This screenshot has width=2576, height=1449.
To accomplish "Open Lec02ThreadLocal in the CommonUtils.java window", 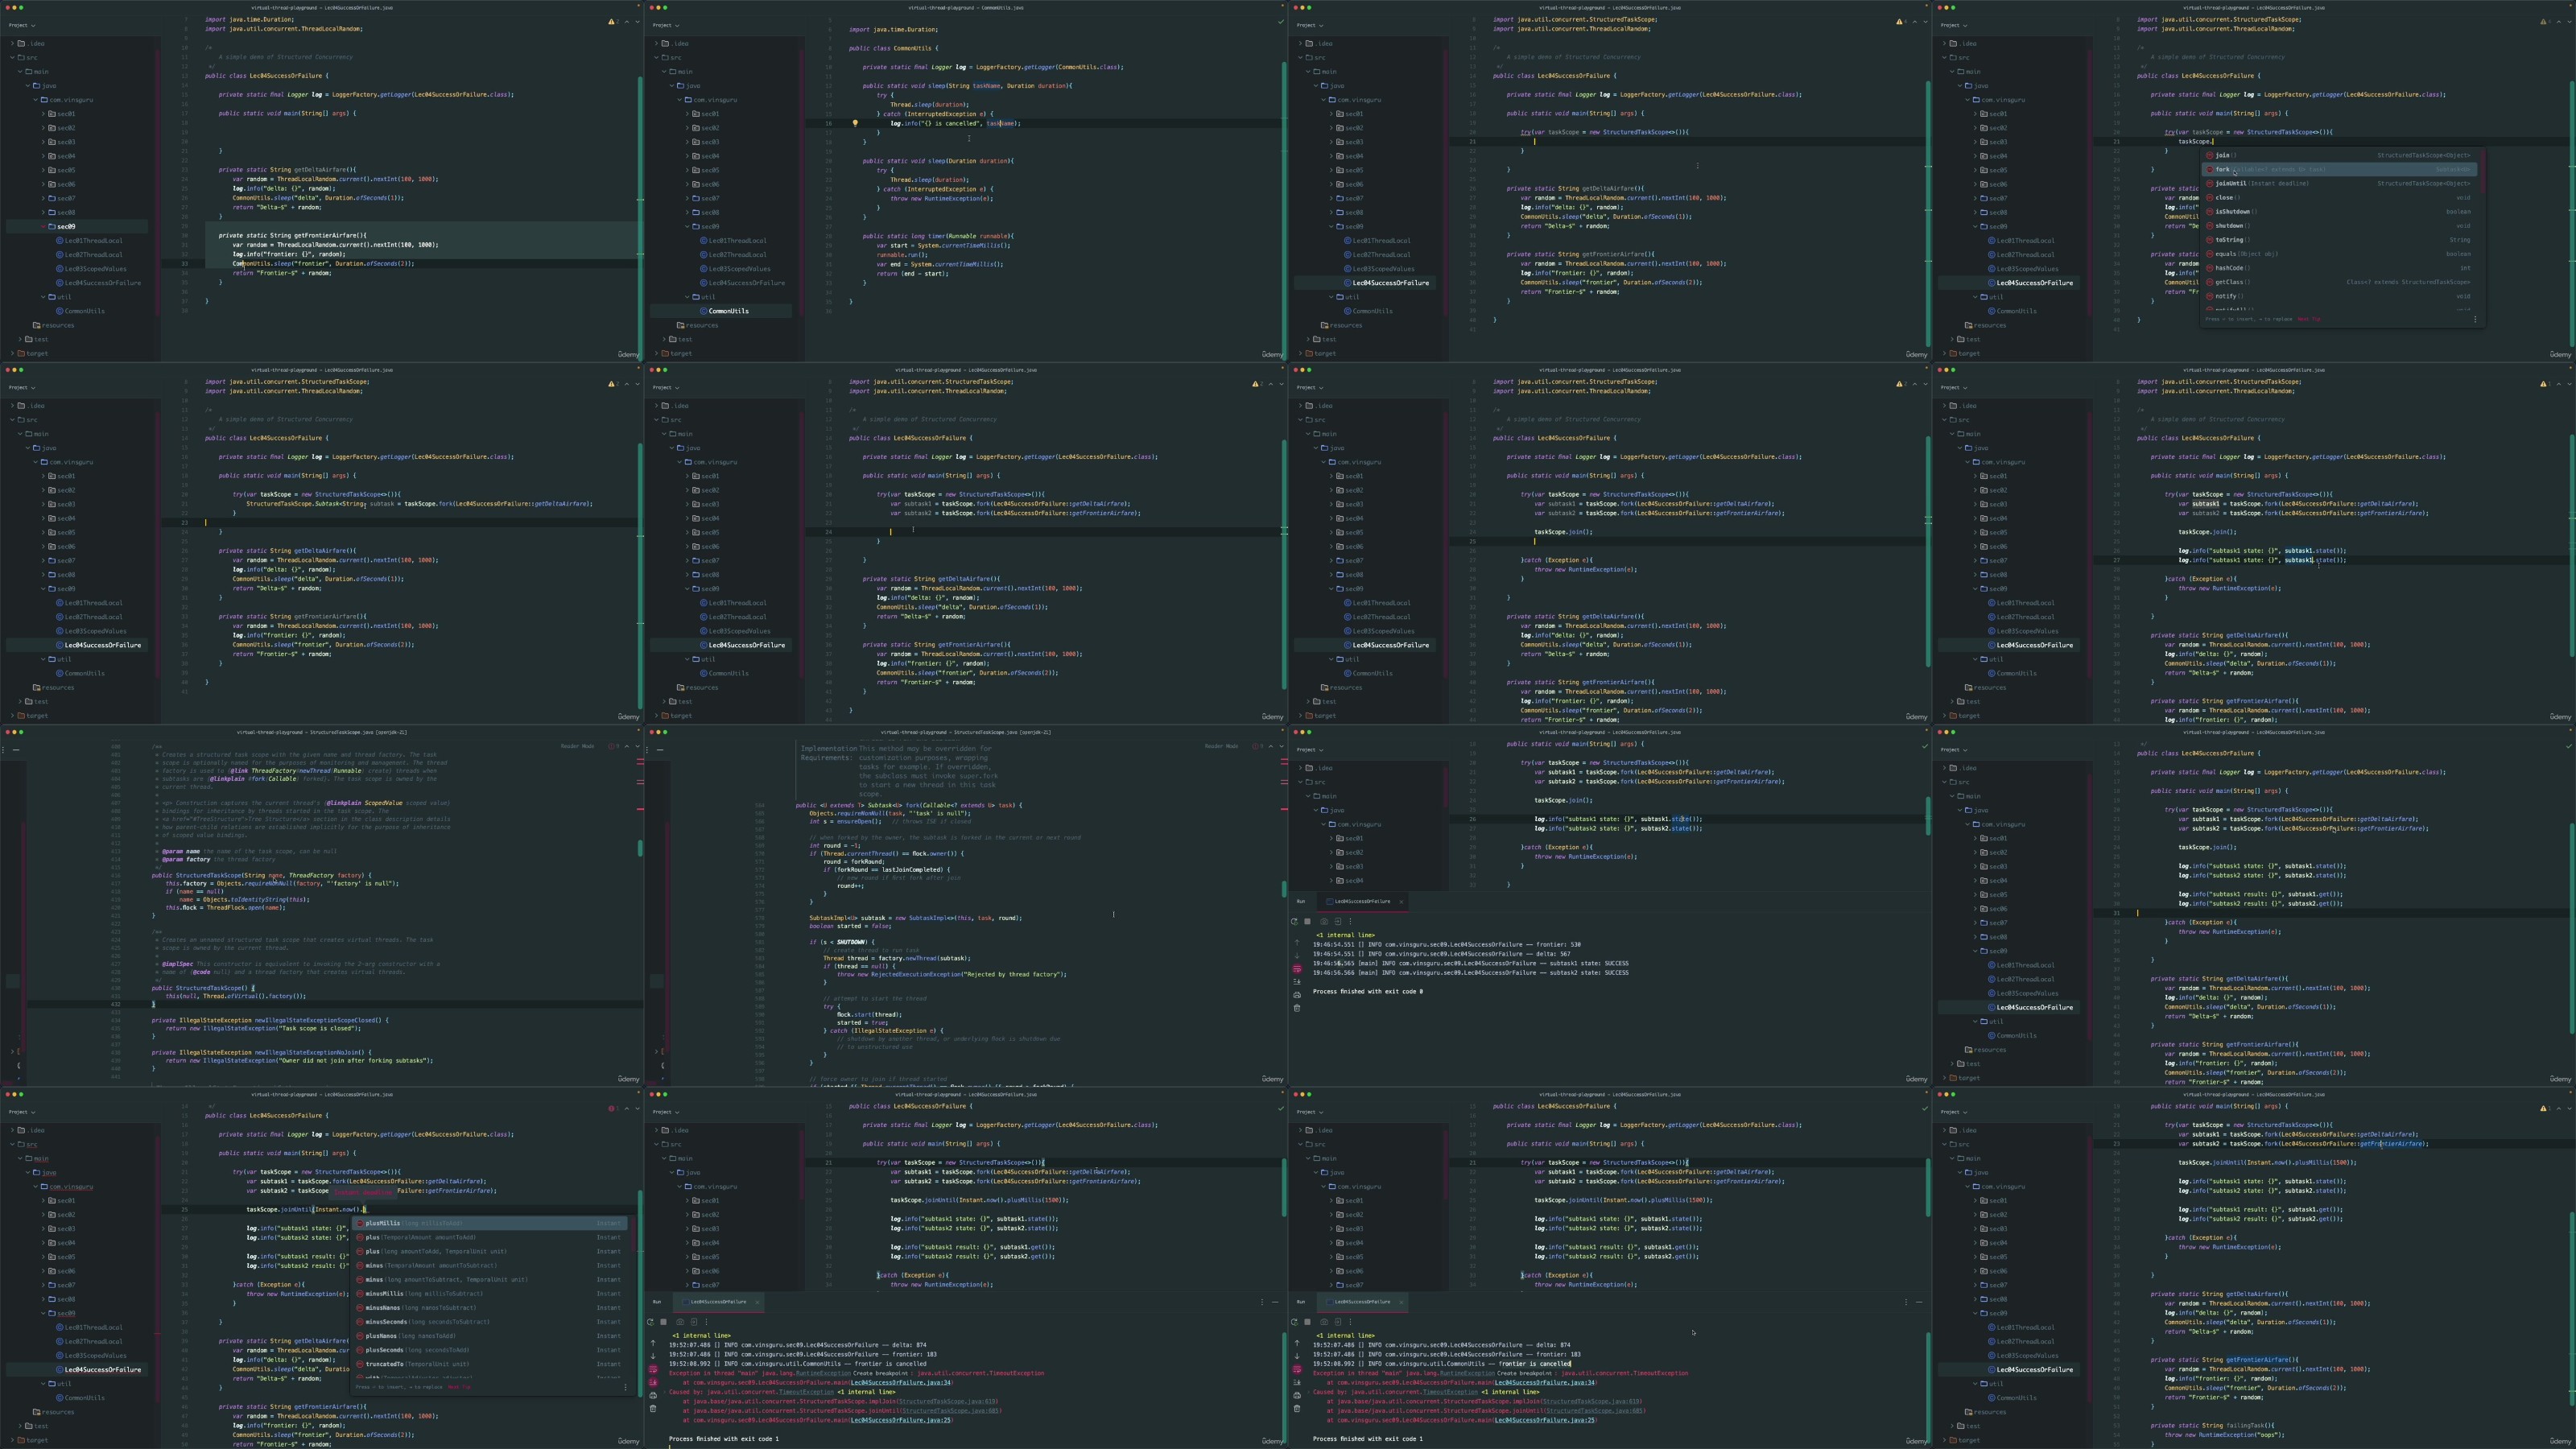I will tap(736, 254).
